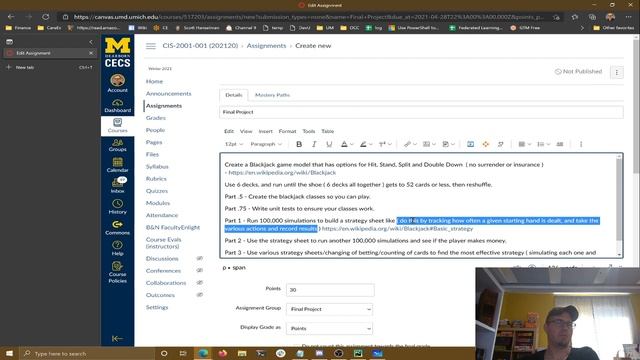Expand the highlight color dropdown arrow
Image resolution: width=640 pixels, height=360 pixels.
(371, 144)
